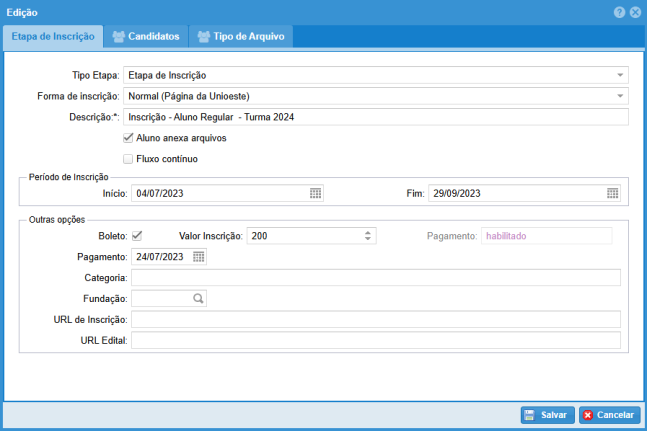The height and width of the screenshot is (431, 647).
Task: Toggle the Aluno anexa arquivos checkbox
Action: [x=128, y=138]
